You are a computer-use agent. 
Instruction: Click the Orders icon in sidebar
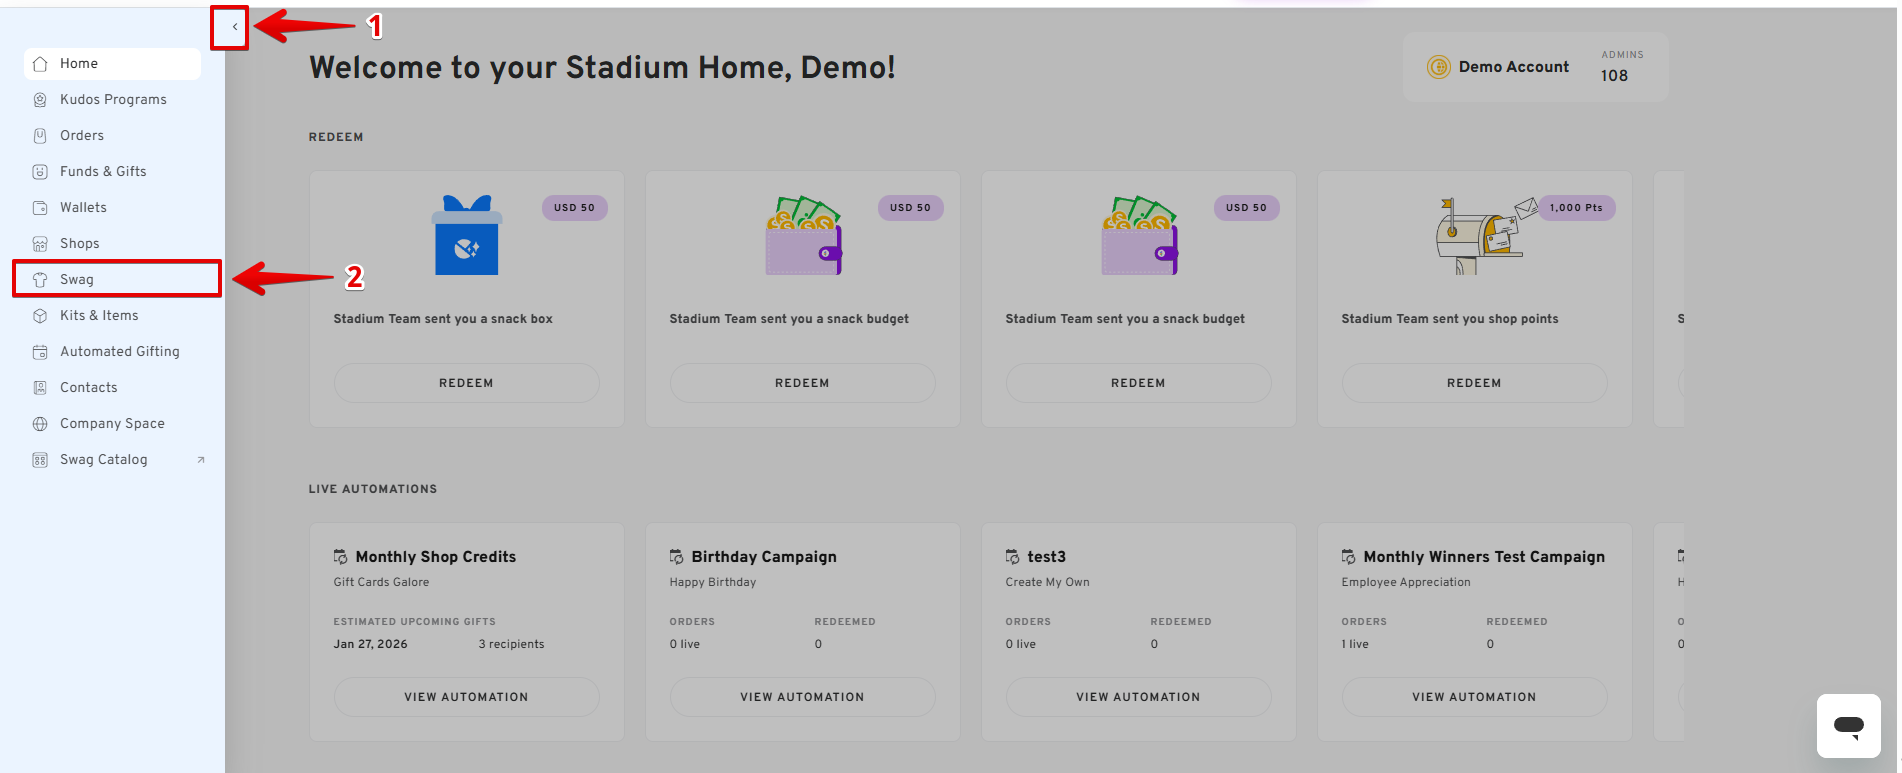tap(40, 136)
